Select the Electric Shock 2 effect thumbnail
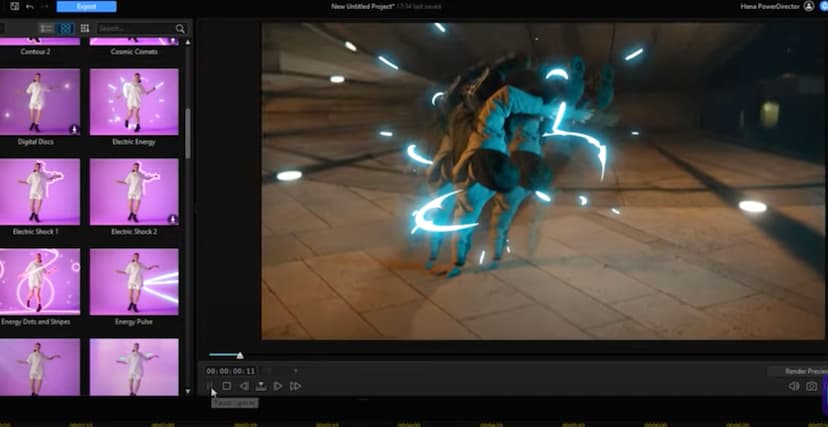 click(134, 192)
